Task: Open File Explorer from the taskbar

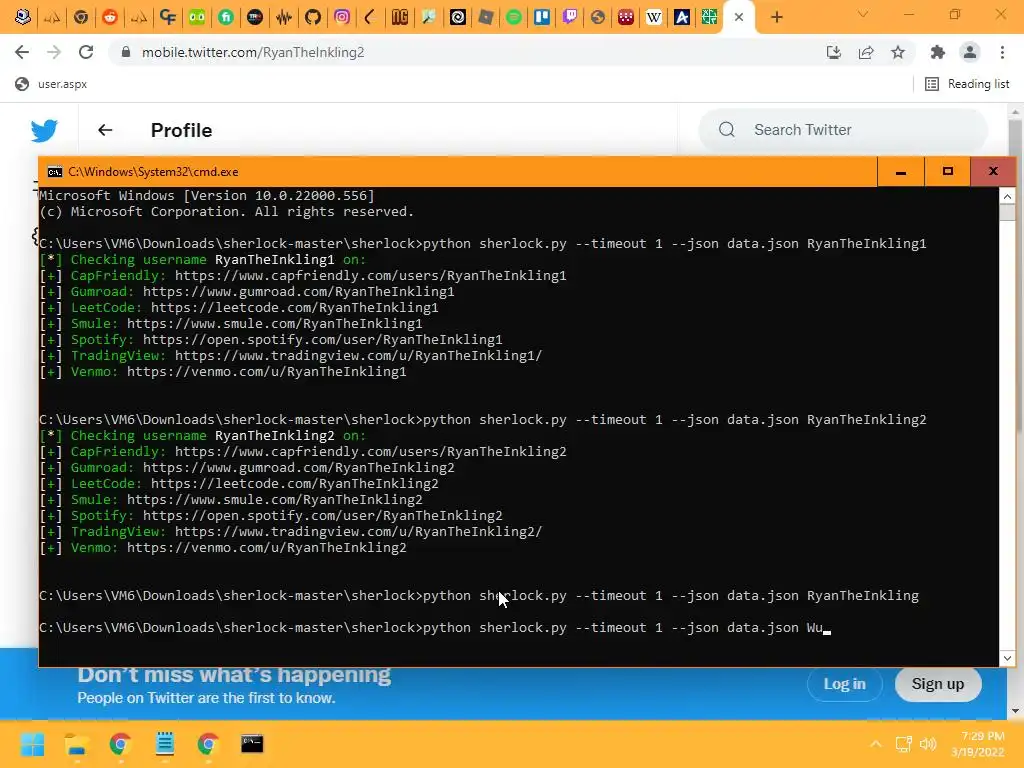Action: coord(76,744)
